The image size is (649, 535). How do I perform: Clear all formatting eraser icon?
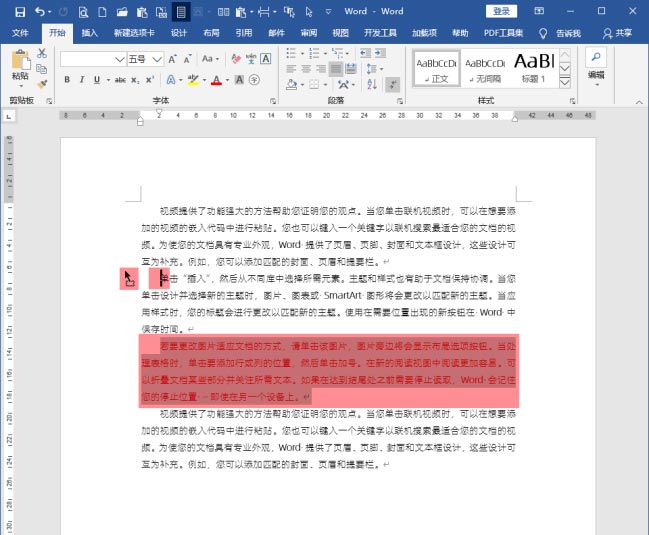tap(236, 59)
